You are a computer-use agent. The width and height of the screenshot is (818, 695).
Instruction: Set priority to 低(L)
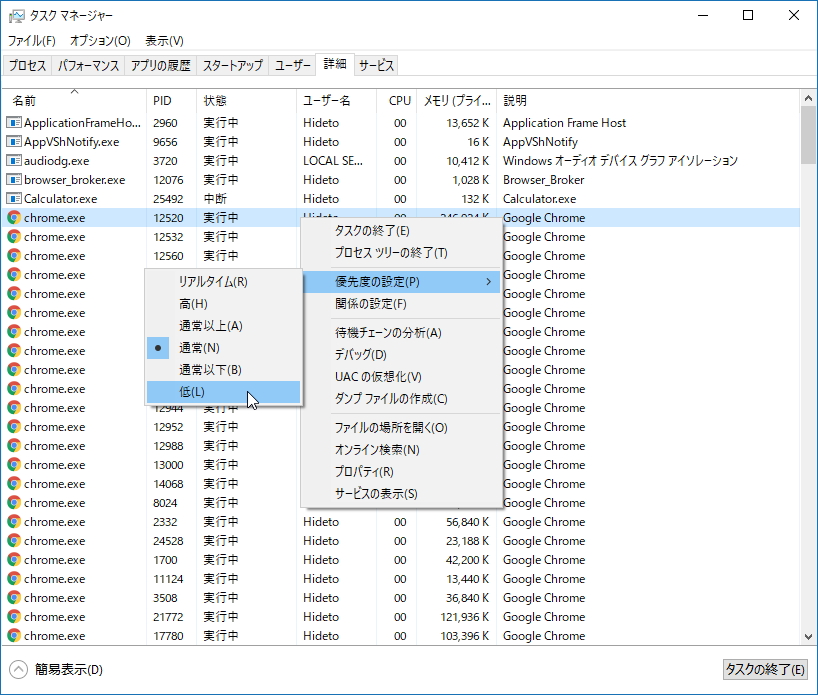(223, 392)
